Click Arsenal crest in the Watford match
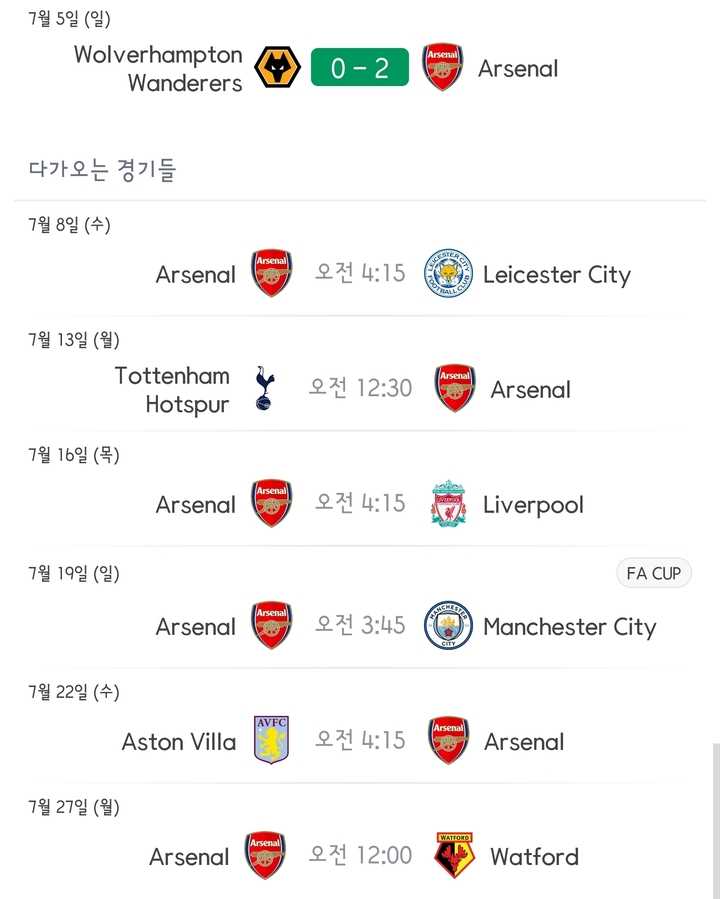This screenshot has width=720, height=899. (266, 856)
